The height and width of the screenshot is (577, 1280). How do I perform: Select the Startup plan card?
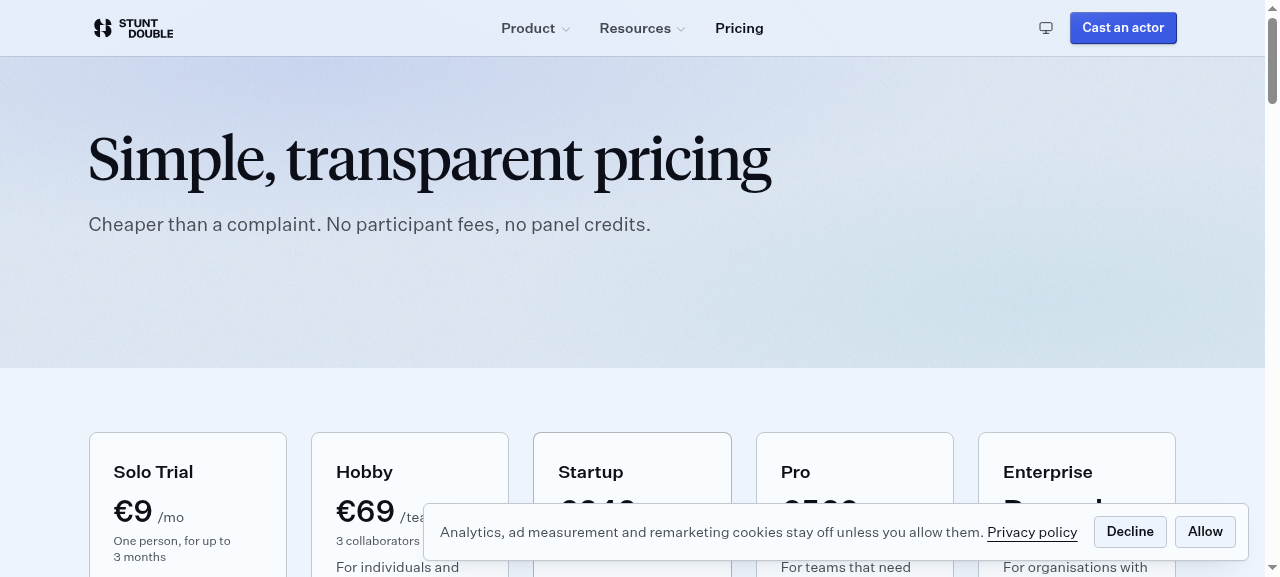[x=632, y=468]
